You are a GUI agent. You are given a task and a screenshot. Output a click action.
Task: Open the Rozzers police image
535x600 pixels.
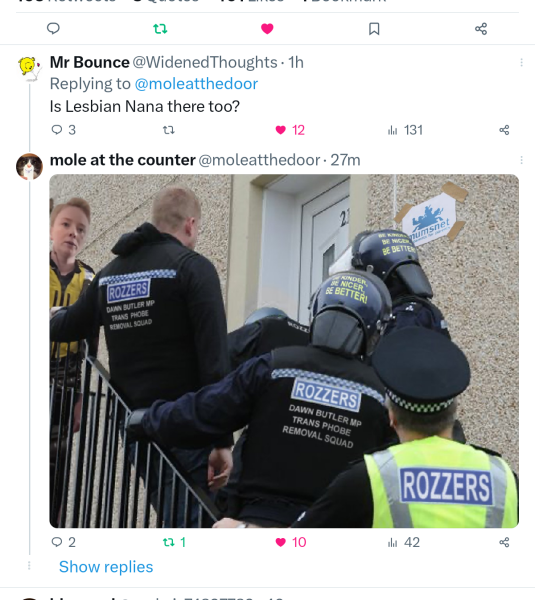coord(284,351)
